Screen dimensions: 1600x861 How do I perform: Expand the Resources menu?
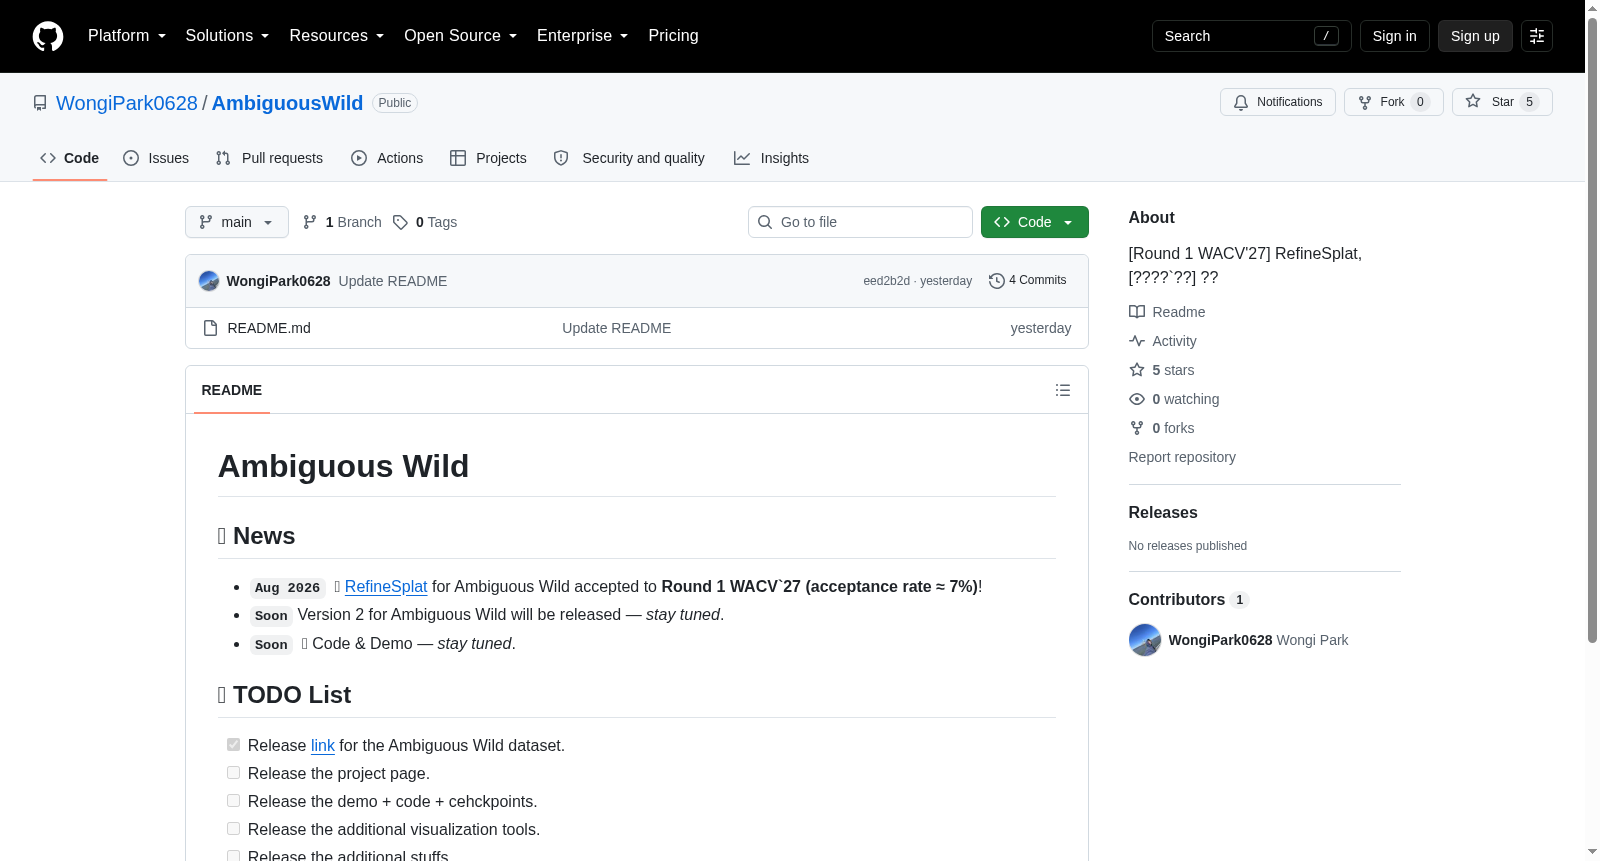(336, 36)
